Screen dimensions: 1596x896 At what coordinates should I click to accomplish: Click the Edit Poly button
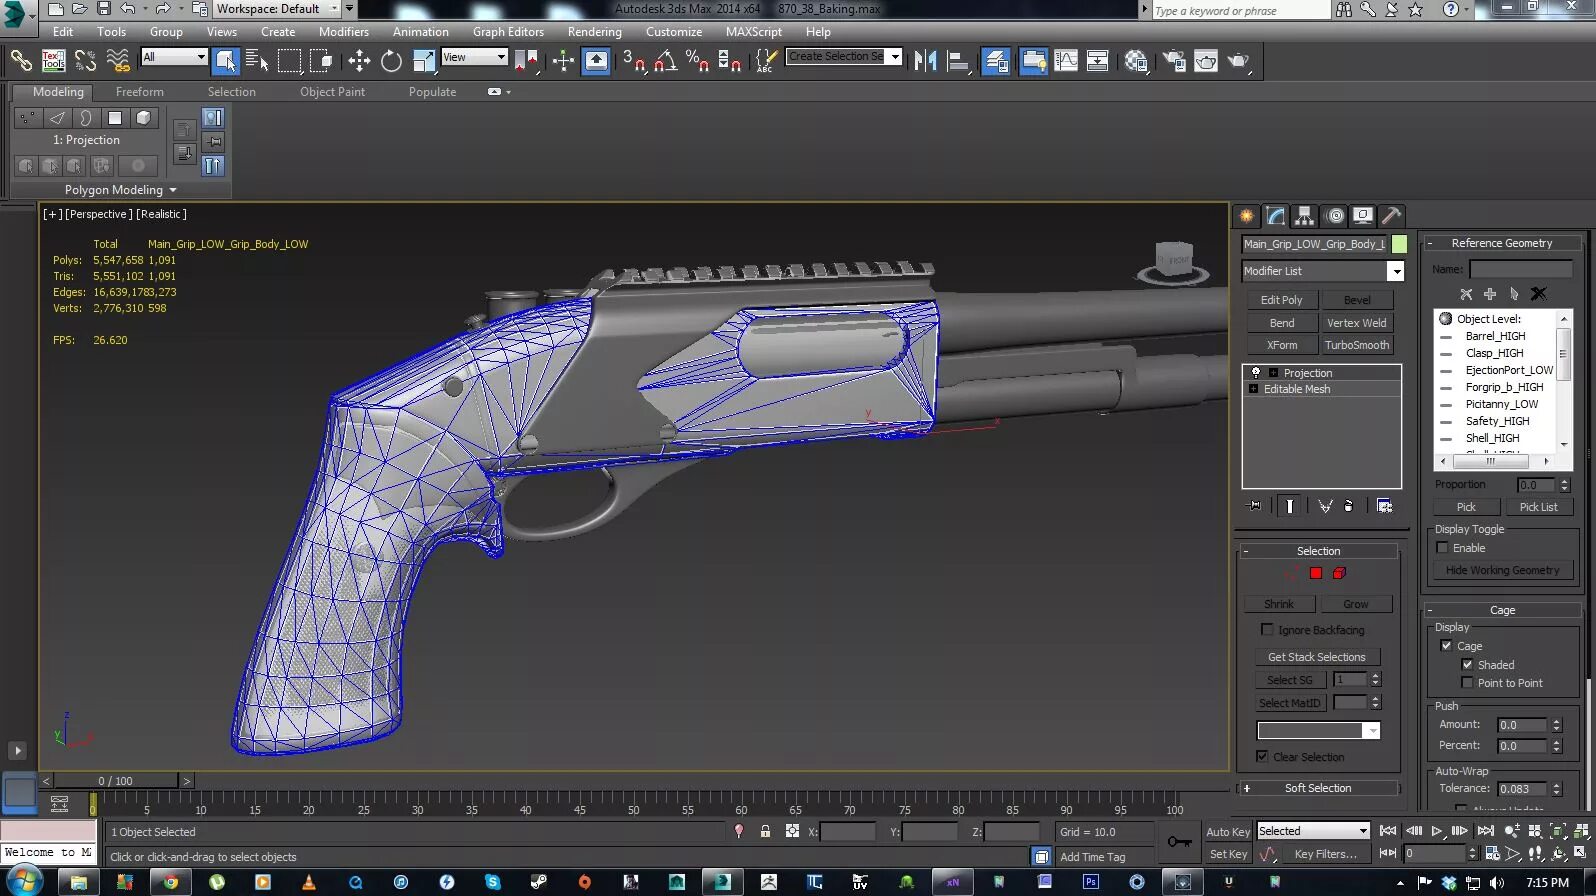tap(1282, 300)
